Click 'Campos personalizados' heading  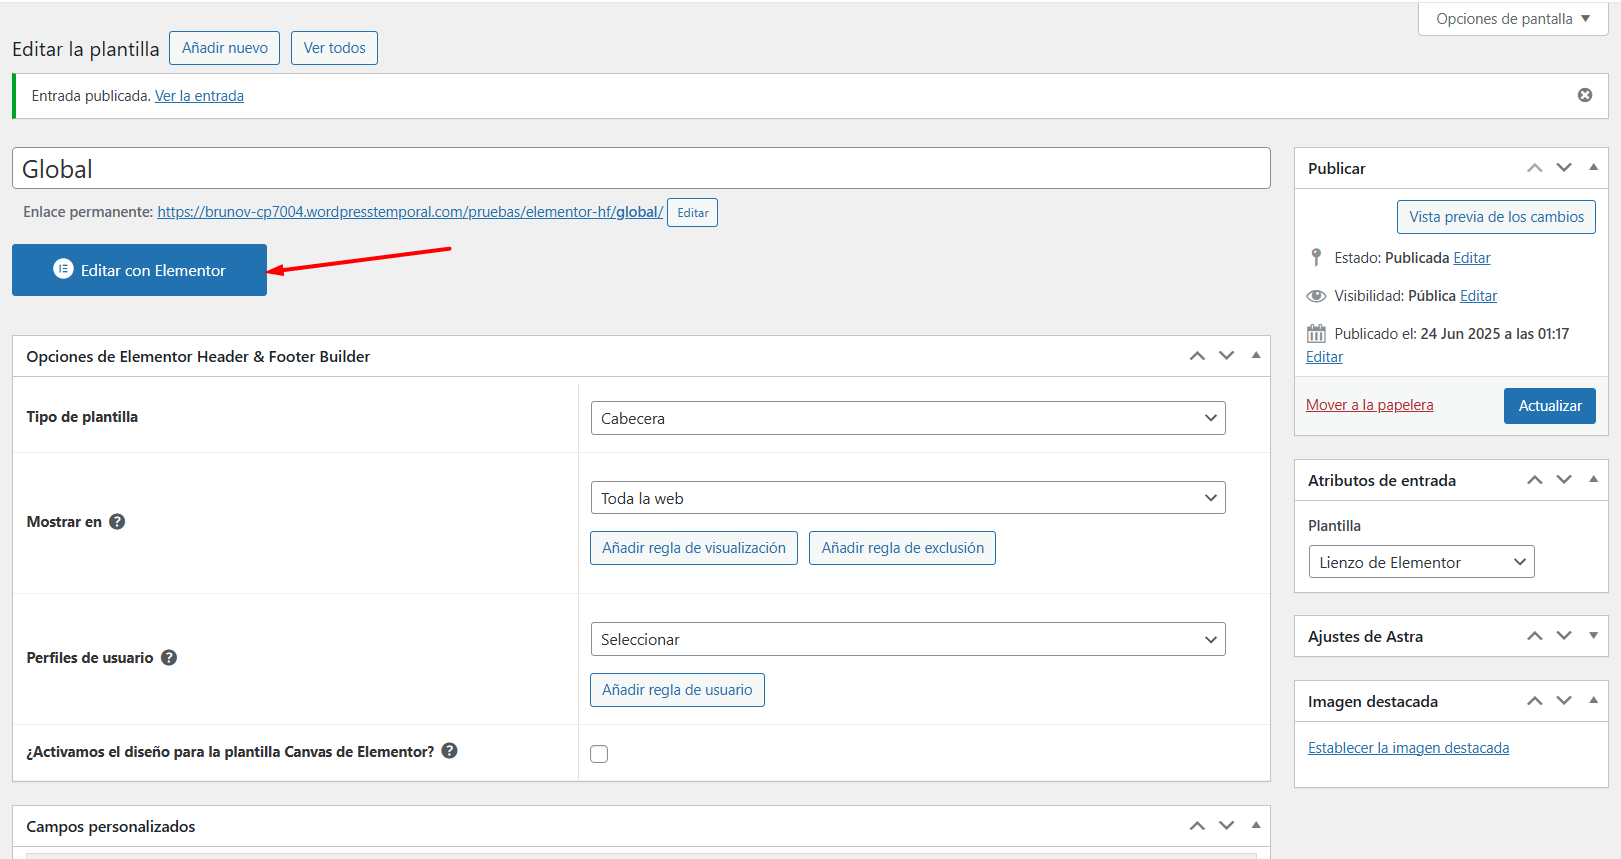111,826
